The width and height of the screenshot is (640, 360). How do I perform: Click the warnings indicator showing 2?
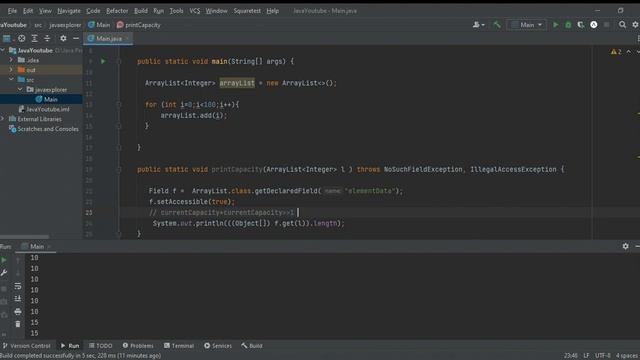616,52
